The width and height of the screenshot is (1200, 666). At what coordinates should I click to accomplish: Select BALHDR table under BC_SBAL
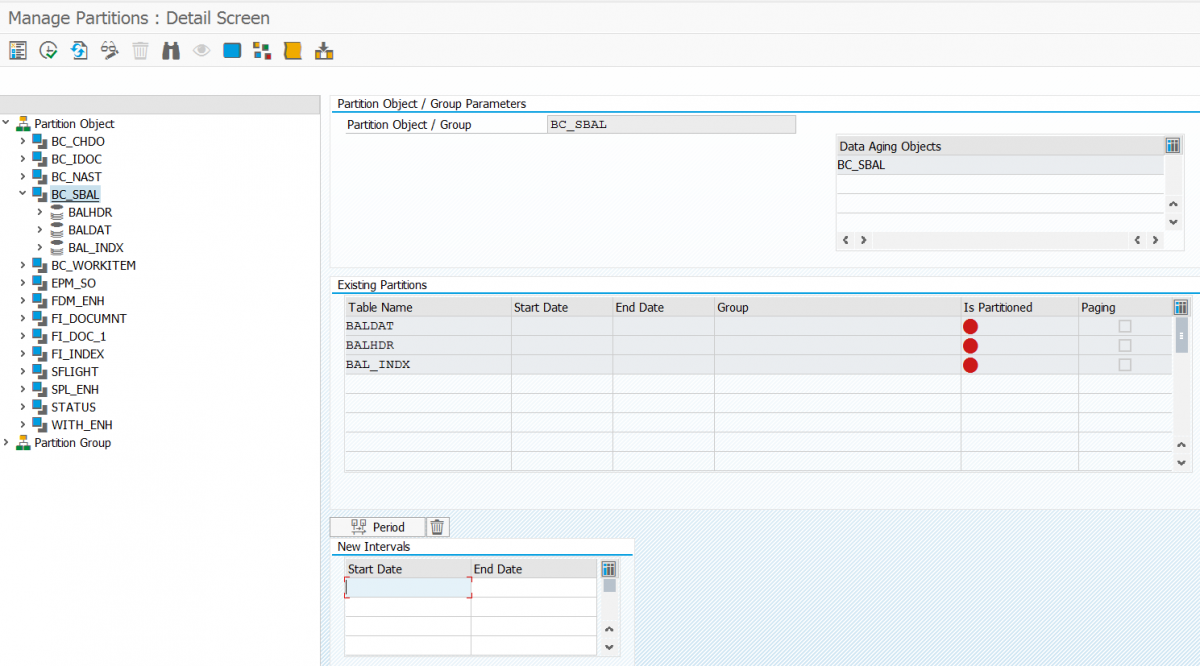point(90,212)
